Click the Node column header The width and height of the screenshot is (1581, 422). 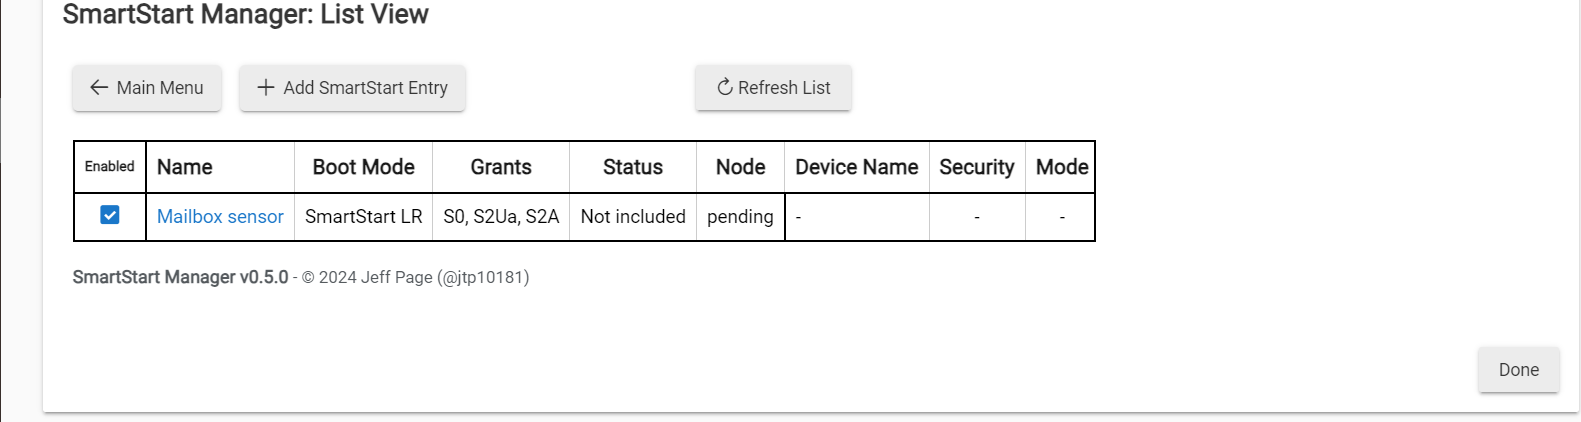coord(741,167)
